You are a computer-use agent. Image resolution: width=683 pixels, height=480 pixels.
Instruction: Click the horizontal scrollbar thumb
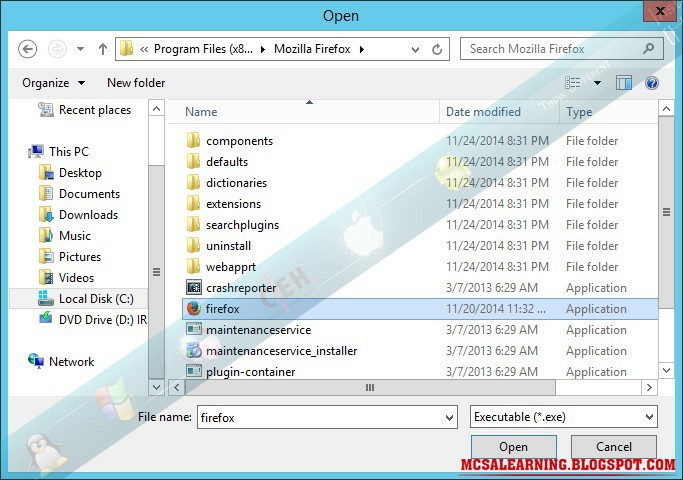point(370,387)
